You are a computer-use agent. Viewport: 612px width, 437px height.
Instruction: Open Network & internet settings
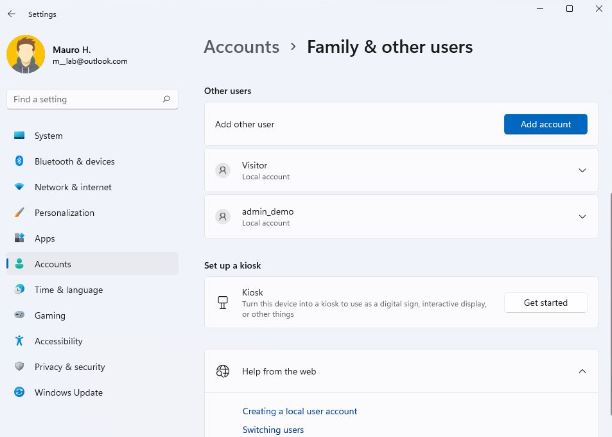[93, 187]
